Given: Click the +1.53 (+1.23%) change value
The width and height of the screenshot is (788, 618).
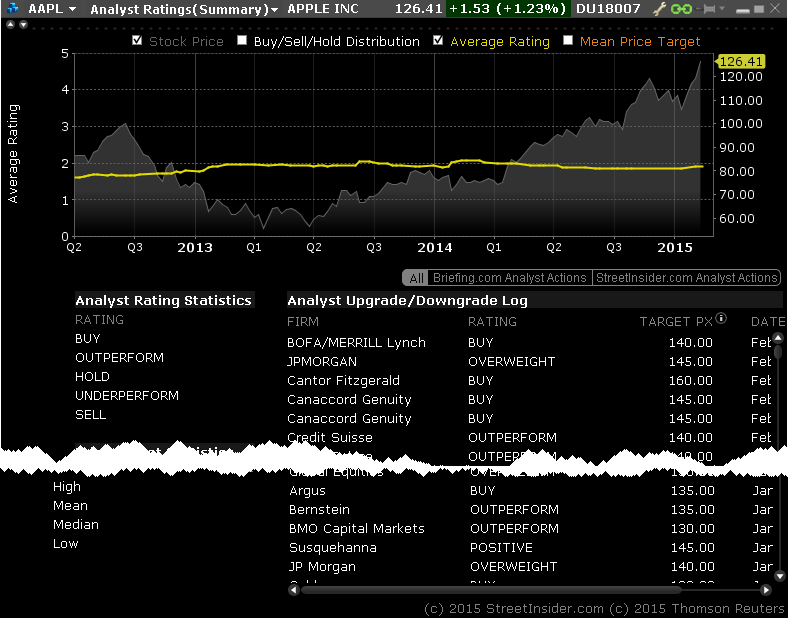Looking at the screenshot, I should tap(508, 9).
